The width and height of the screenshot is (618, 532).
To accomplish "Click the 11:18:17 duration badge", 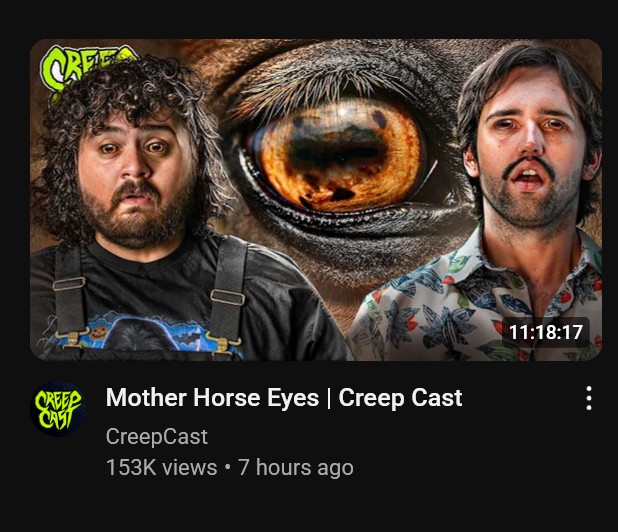I will pyautogui.click(x=545, y=332).
